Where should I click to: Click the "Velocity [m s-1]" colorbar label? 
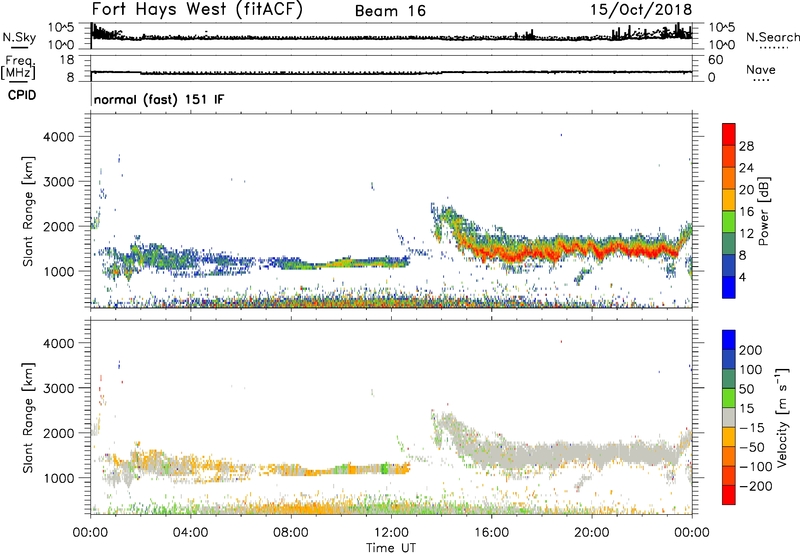782,417
